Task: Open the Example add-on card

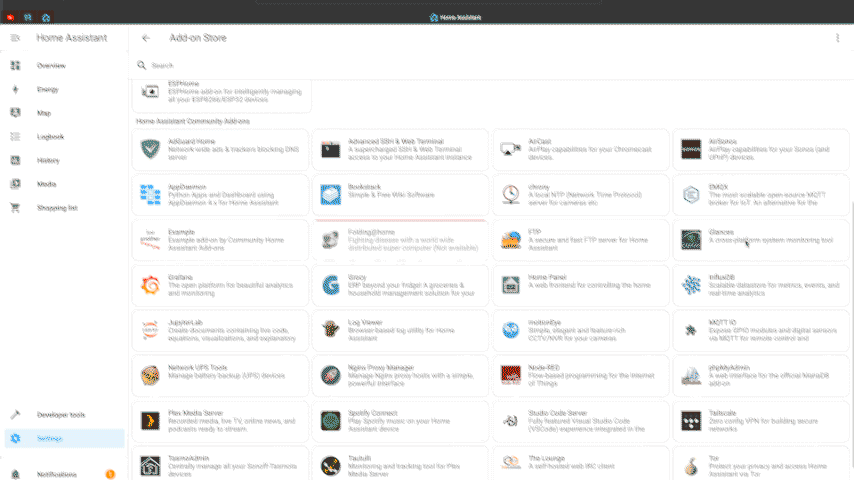Action: 220,240
